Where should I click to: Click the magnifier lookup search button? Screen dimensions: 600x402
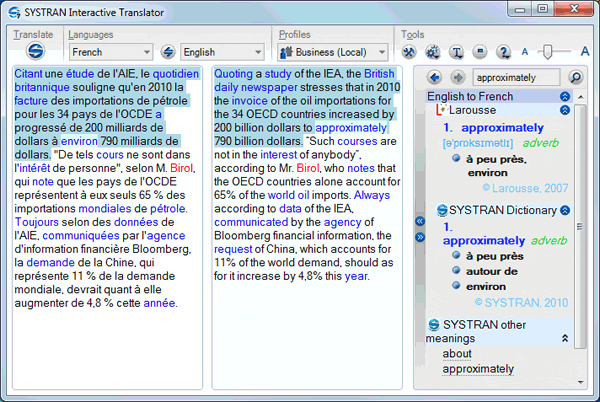(x=576, y=78)
